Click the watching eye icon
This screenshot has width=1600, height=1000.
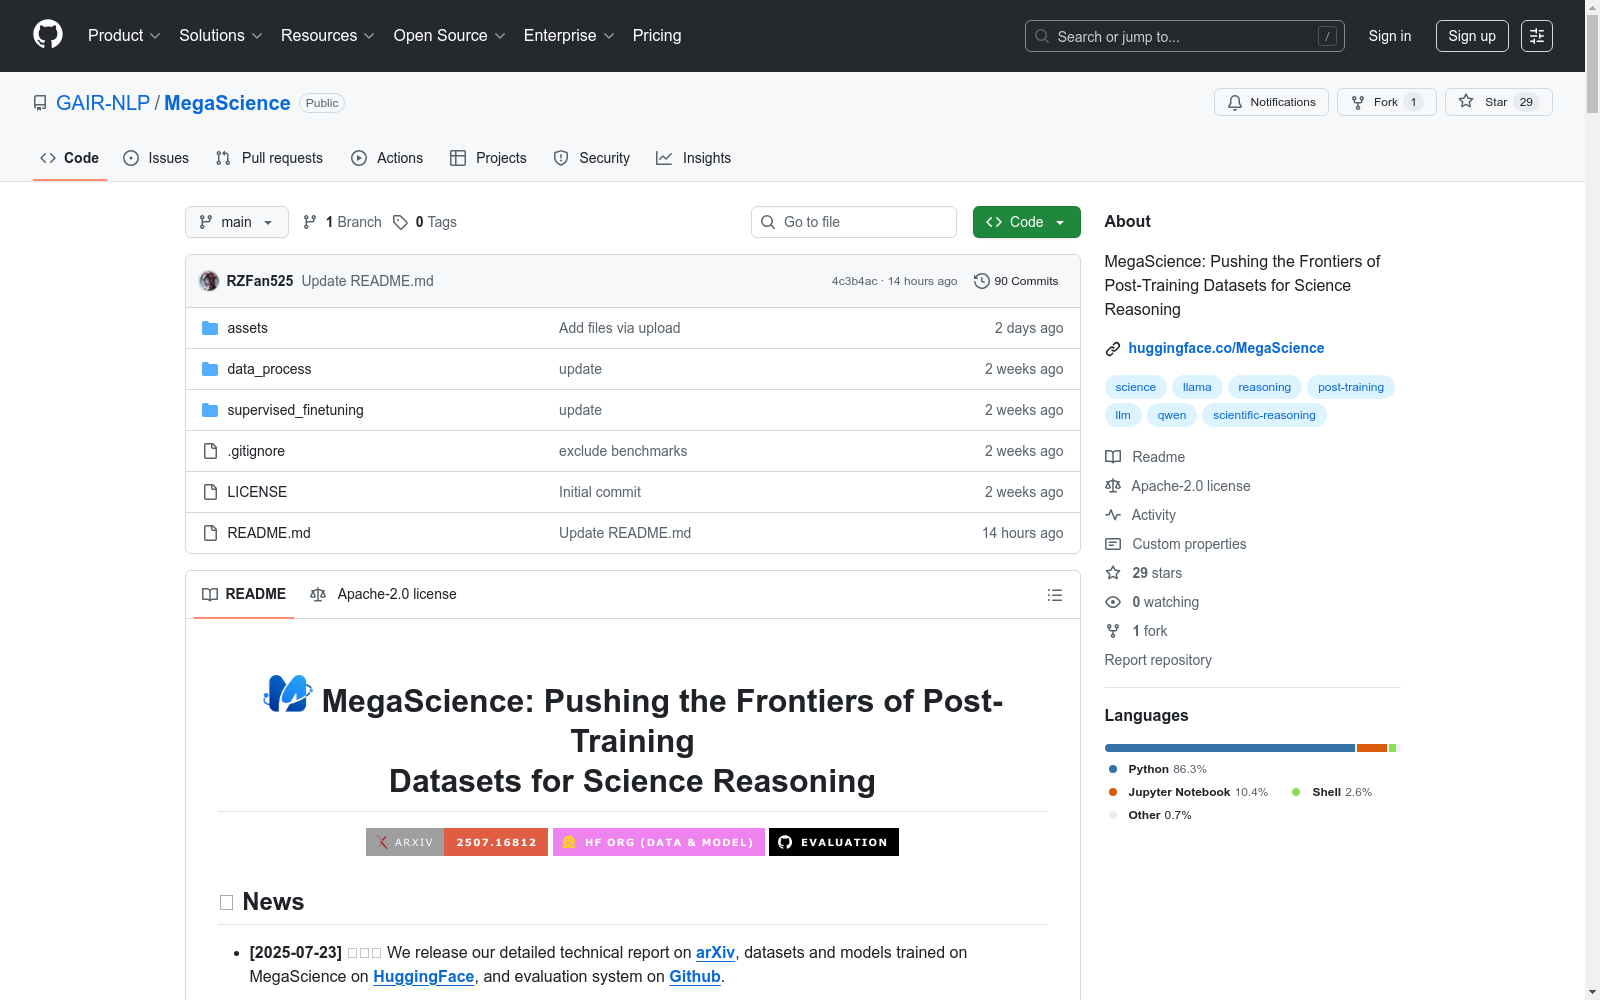click(1113, 602)
